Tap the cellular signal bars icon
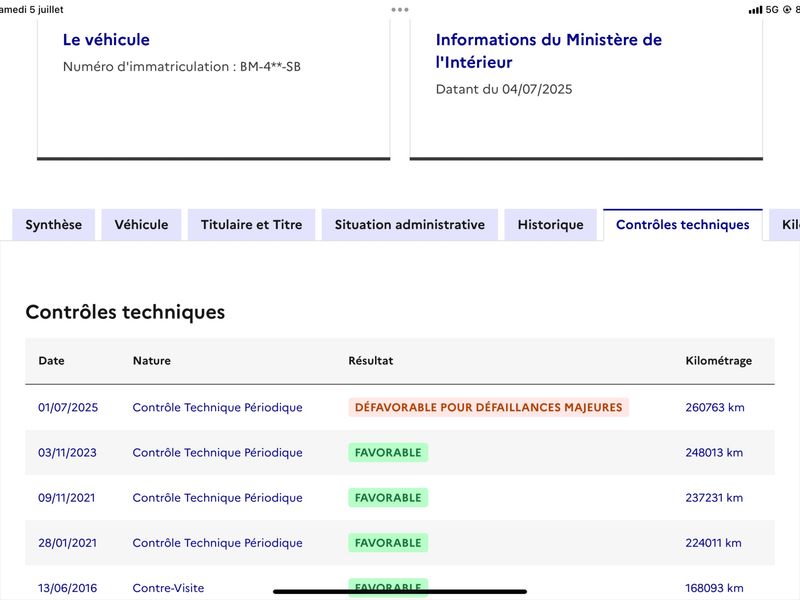Image resolution: width=800 pixels, height=600 pixels. coord(755,10)
